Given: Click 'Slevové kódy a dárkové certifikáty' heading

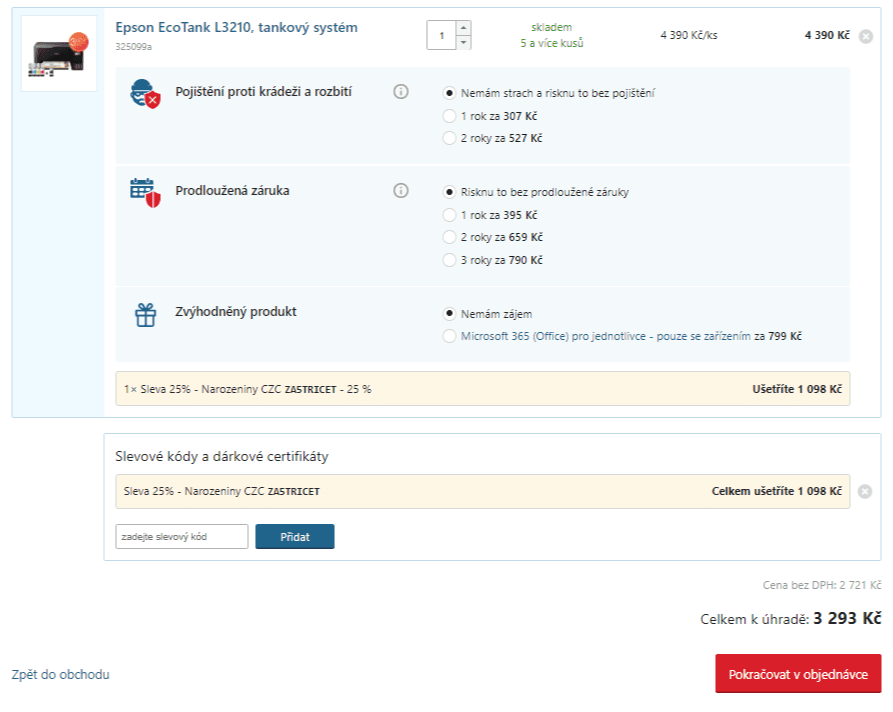Looking at the screenshot, I should (222, 457).
